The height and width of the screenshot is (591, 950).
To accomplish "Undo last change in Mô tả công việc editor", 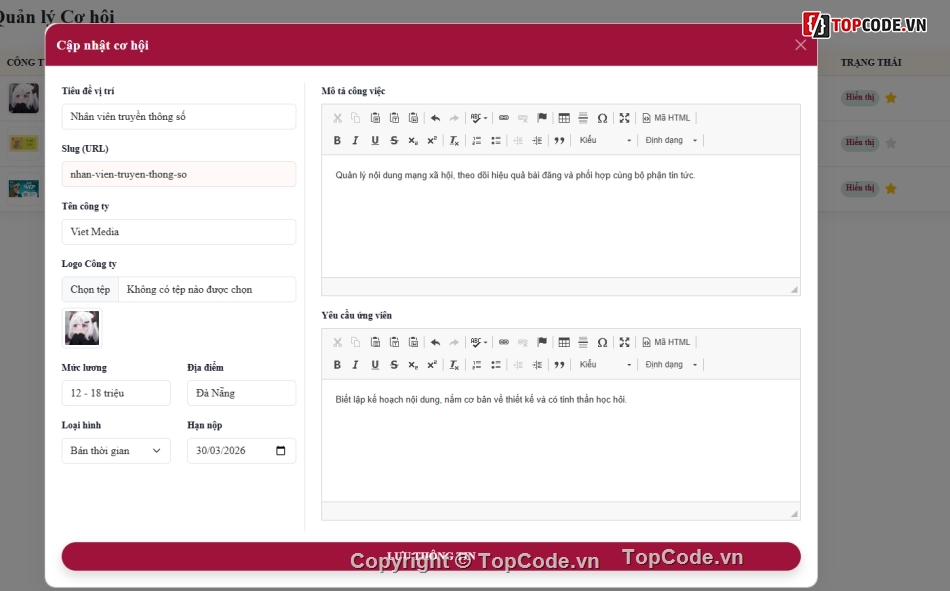I will point(435,118).
